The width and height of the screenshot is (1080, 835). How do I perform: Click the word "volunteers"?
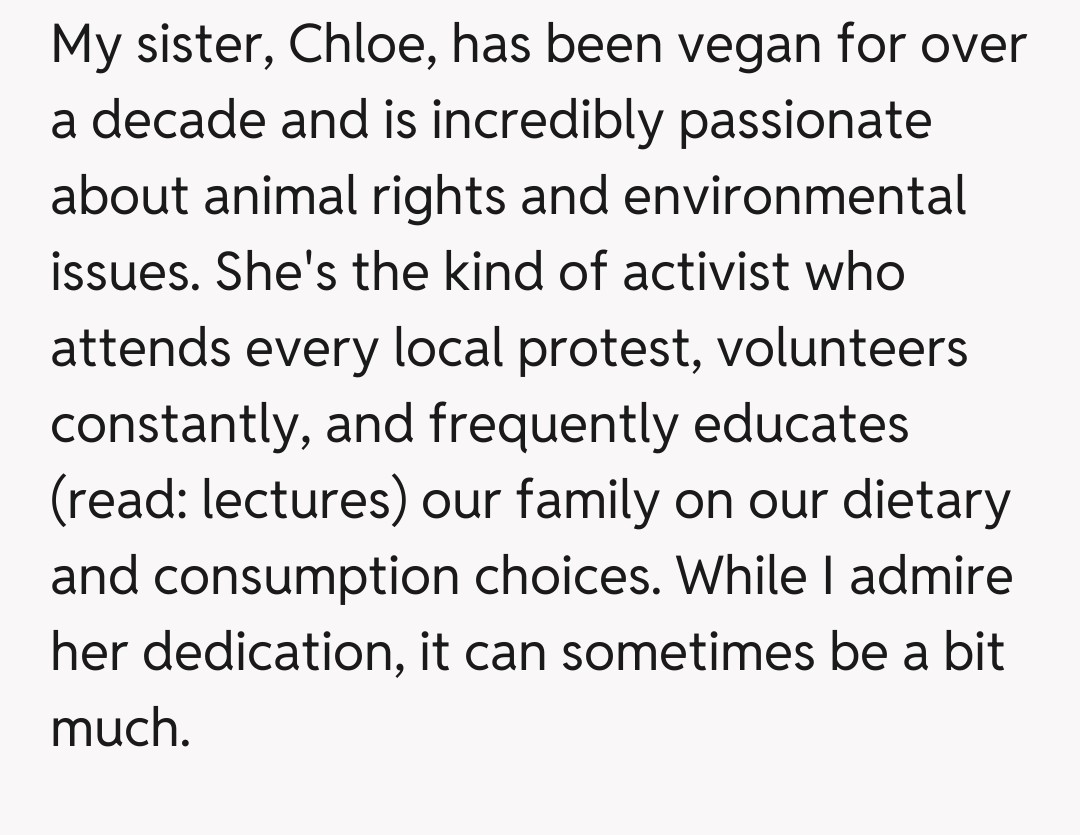click(x=843, y=349)
